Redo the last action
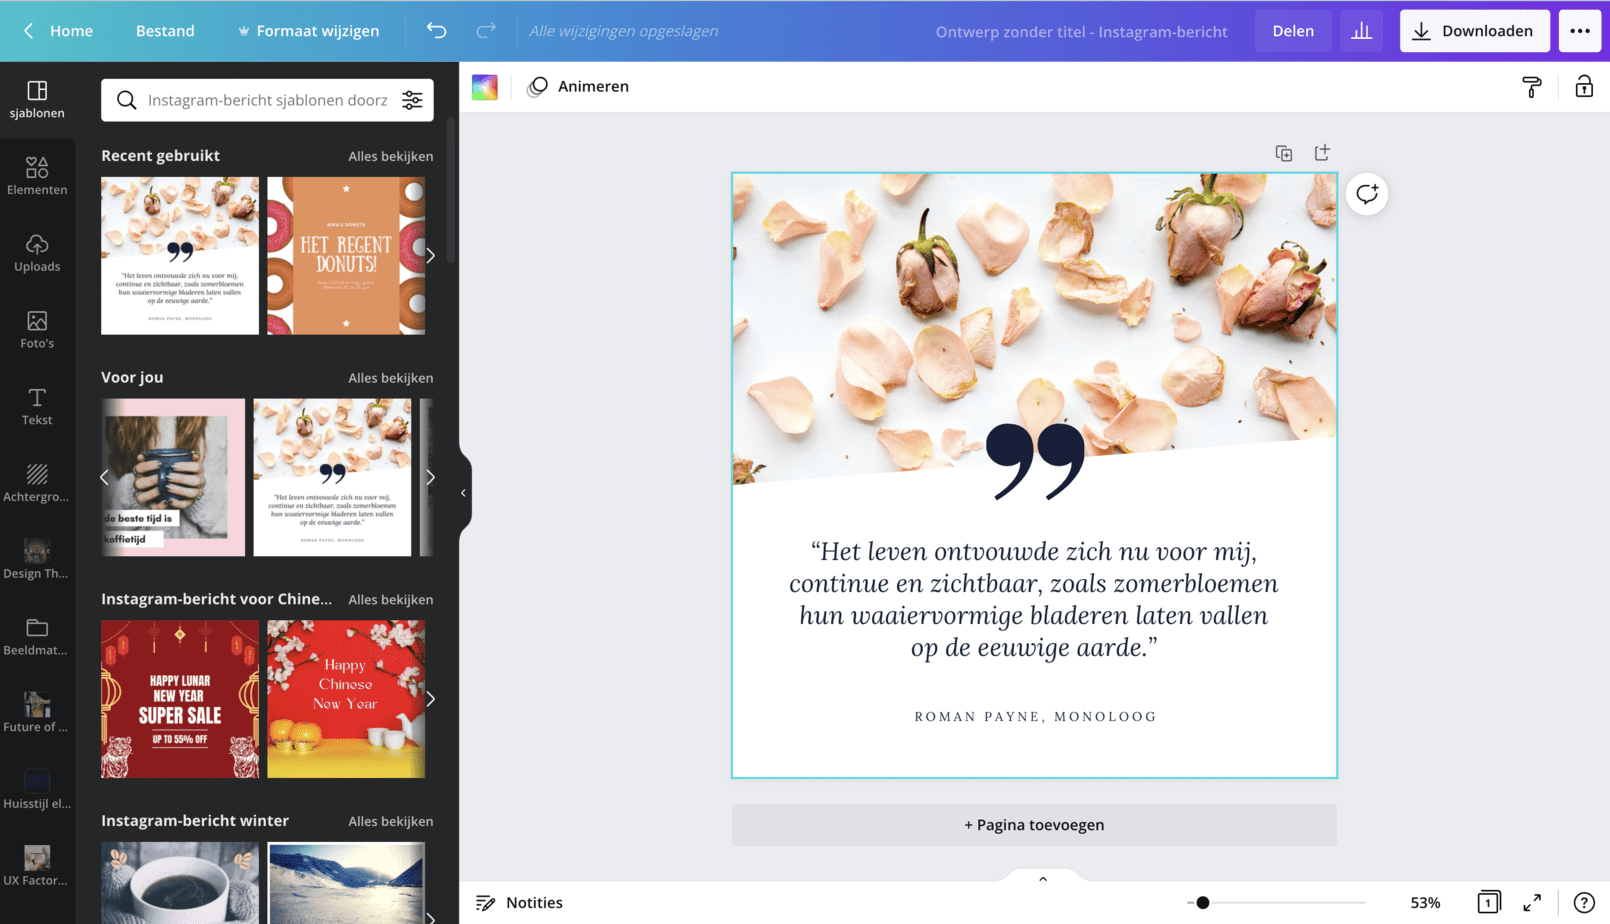Image resolution: width=1610 pixels, height=924 pixels. tap(486, 31)
